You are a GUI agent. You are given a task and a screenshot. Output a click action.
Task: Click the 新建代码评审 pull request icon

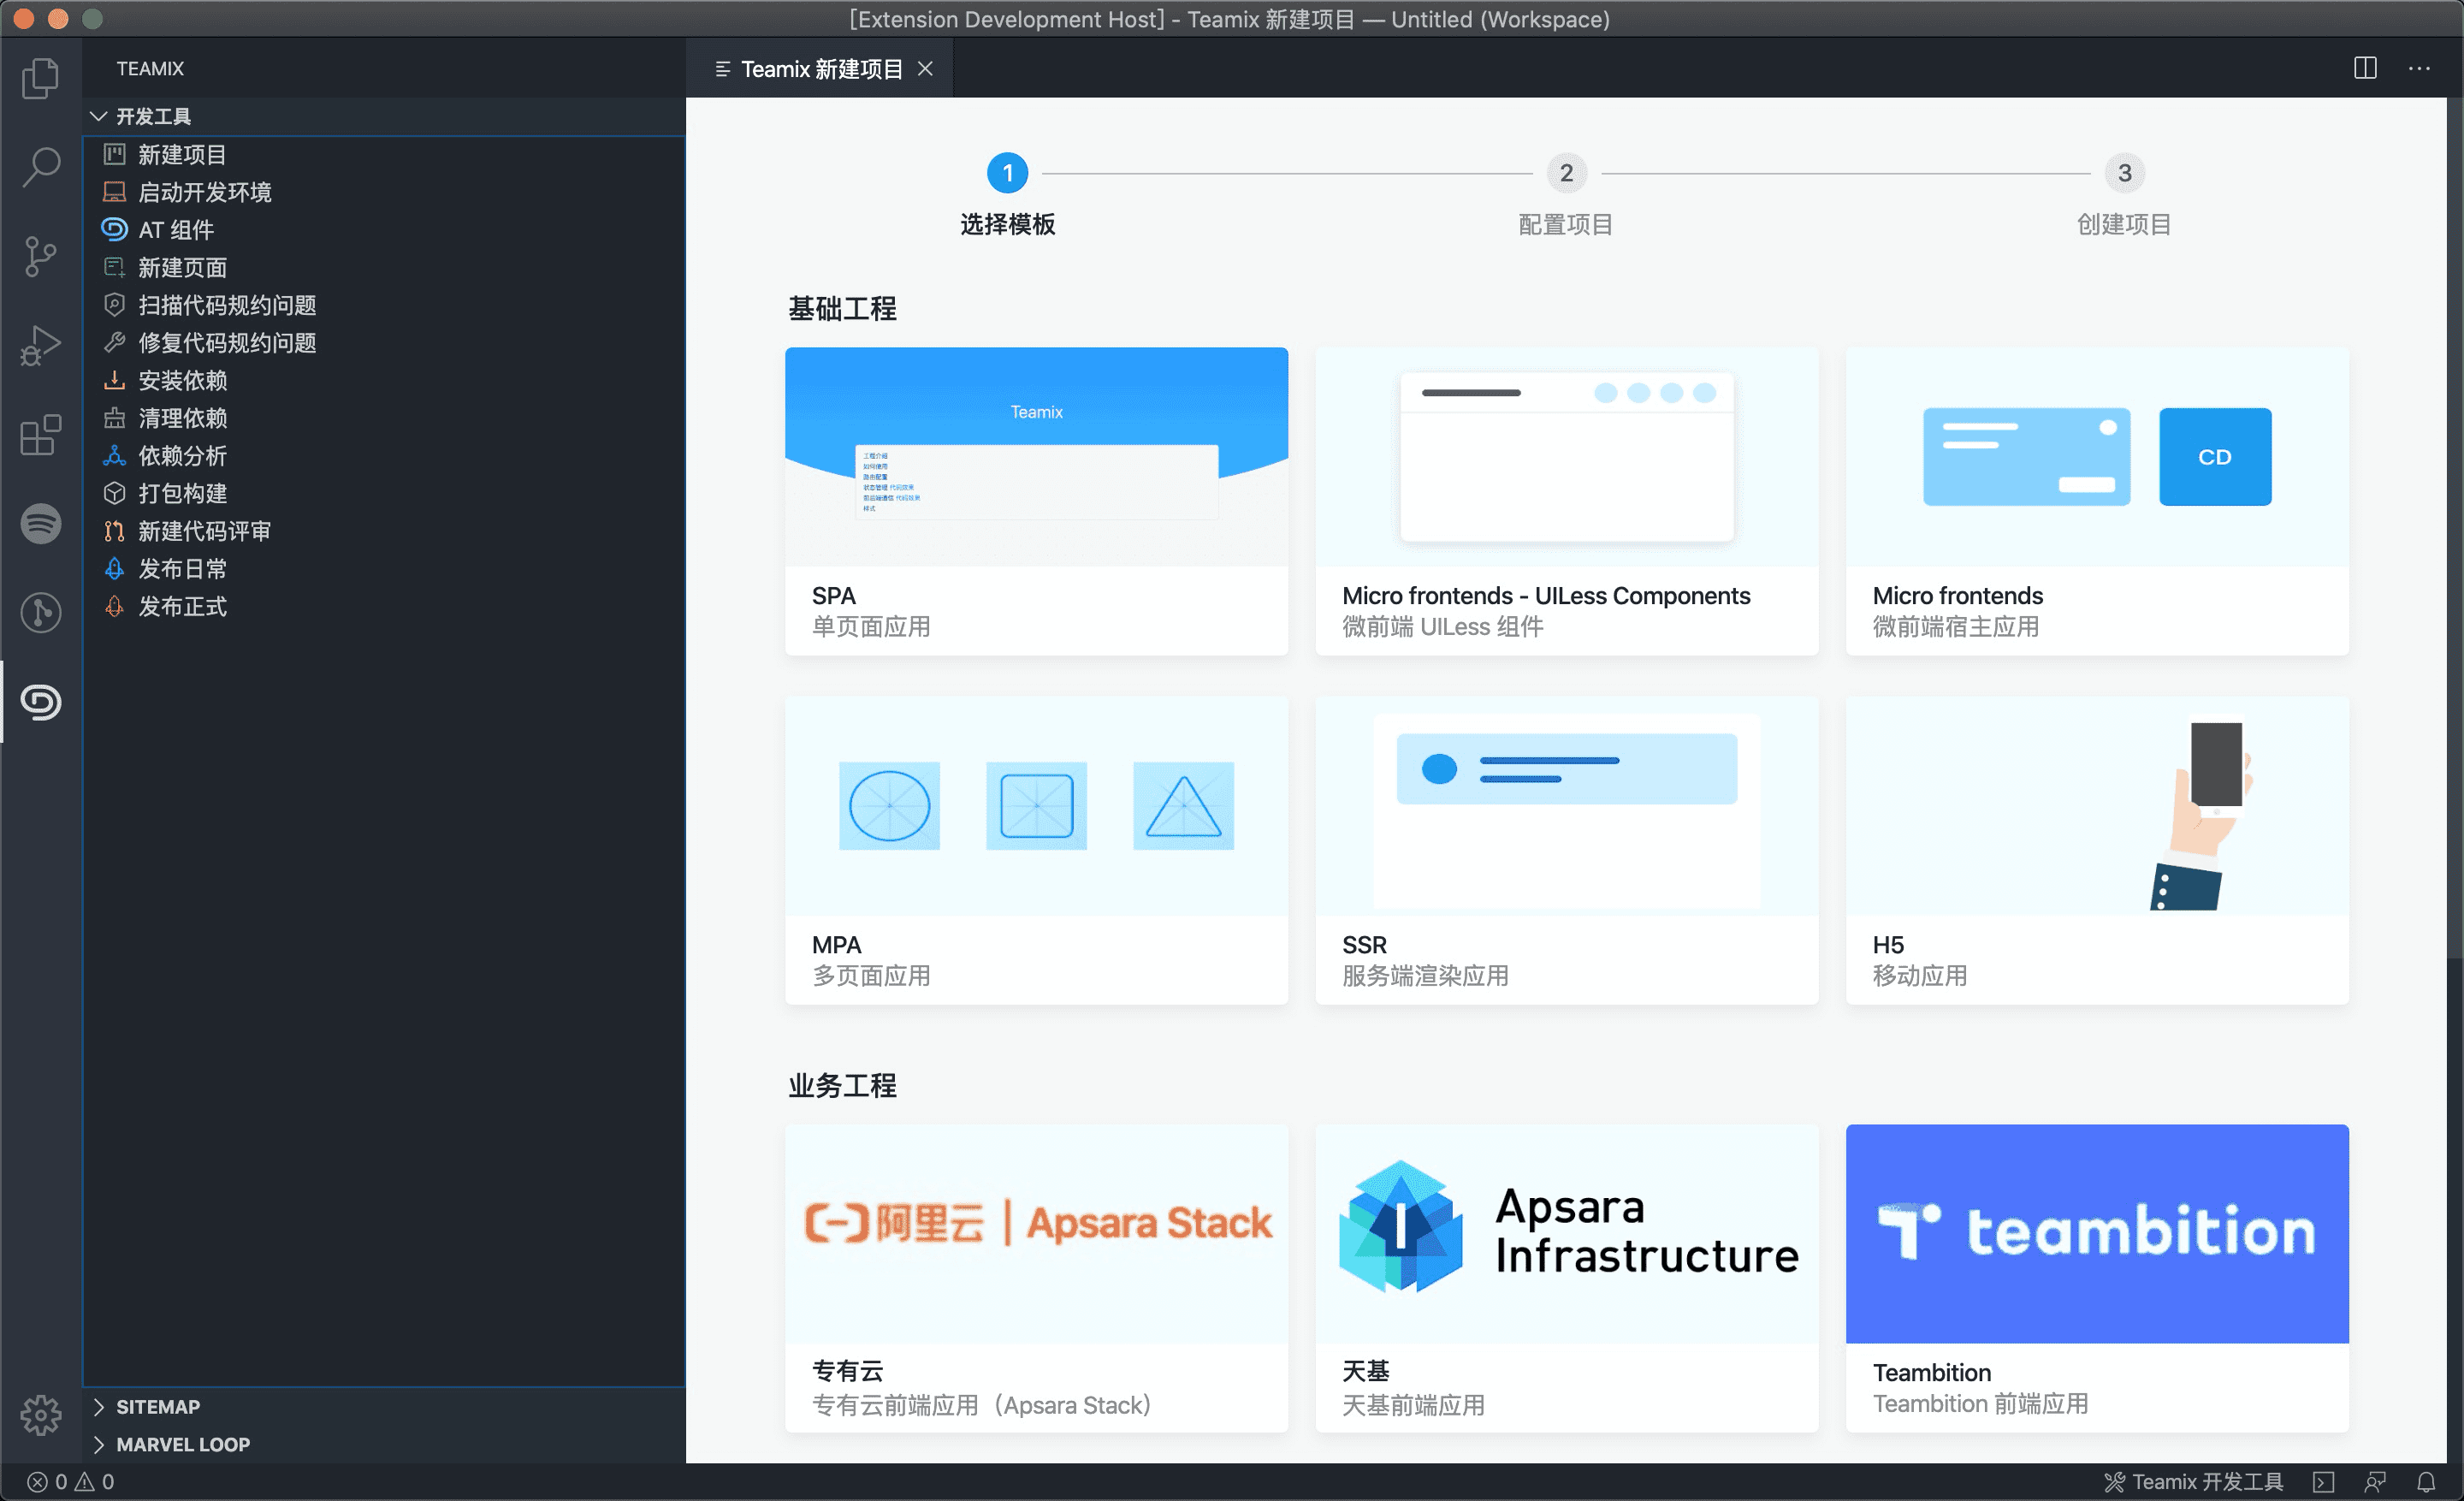(114, 531)
